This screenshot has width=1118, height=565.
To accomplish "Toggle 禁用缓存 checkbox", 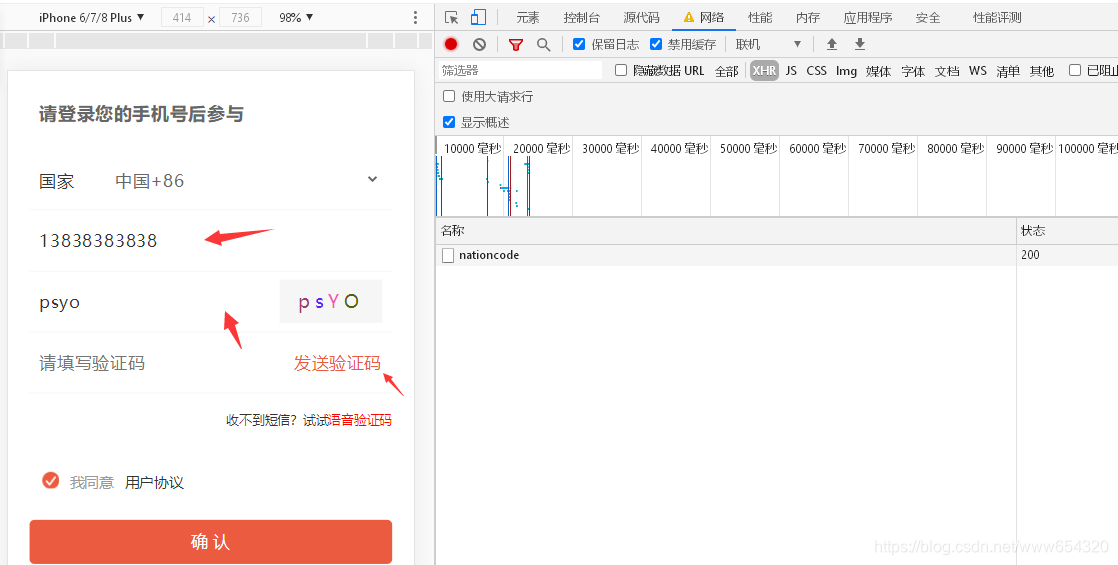I will tap(656, 44).
